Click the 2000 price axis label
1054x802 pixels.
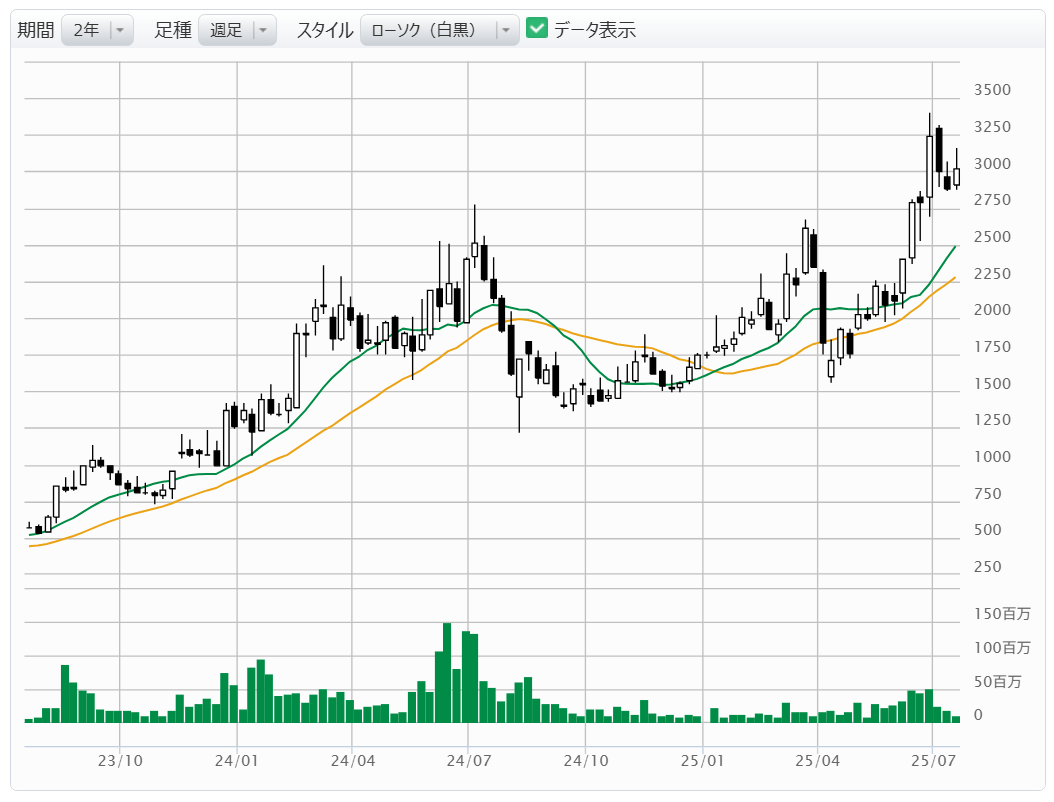(992, 311)
